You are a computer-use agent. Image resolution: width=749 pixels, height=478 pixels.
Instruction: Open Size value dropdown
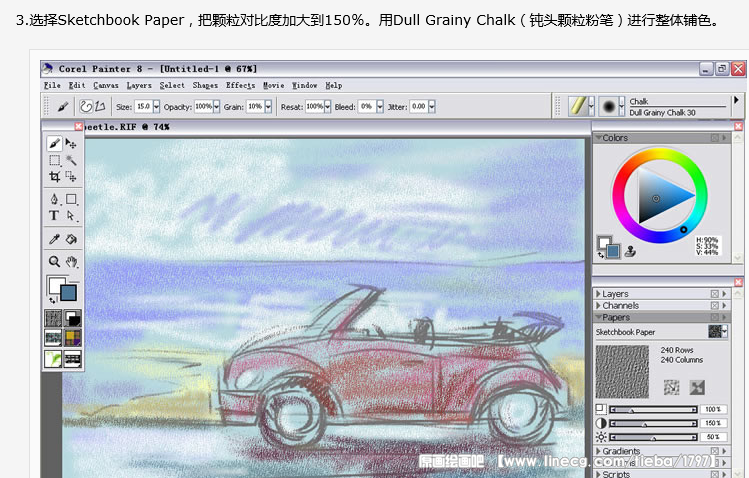pos(156,106)
